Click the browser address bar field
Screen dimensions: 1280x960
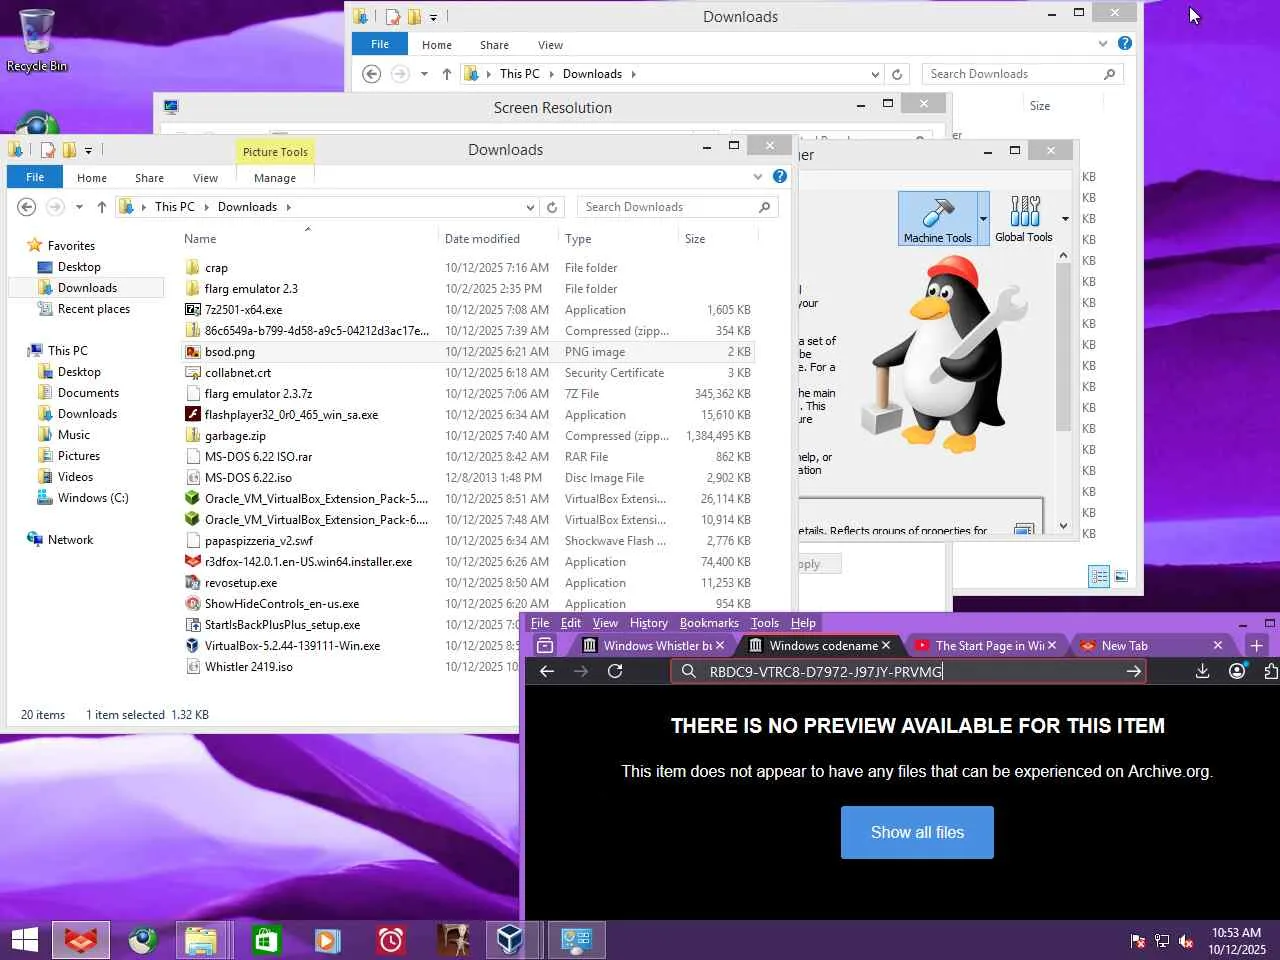pyautogui.click(x=907, y=671)
